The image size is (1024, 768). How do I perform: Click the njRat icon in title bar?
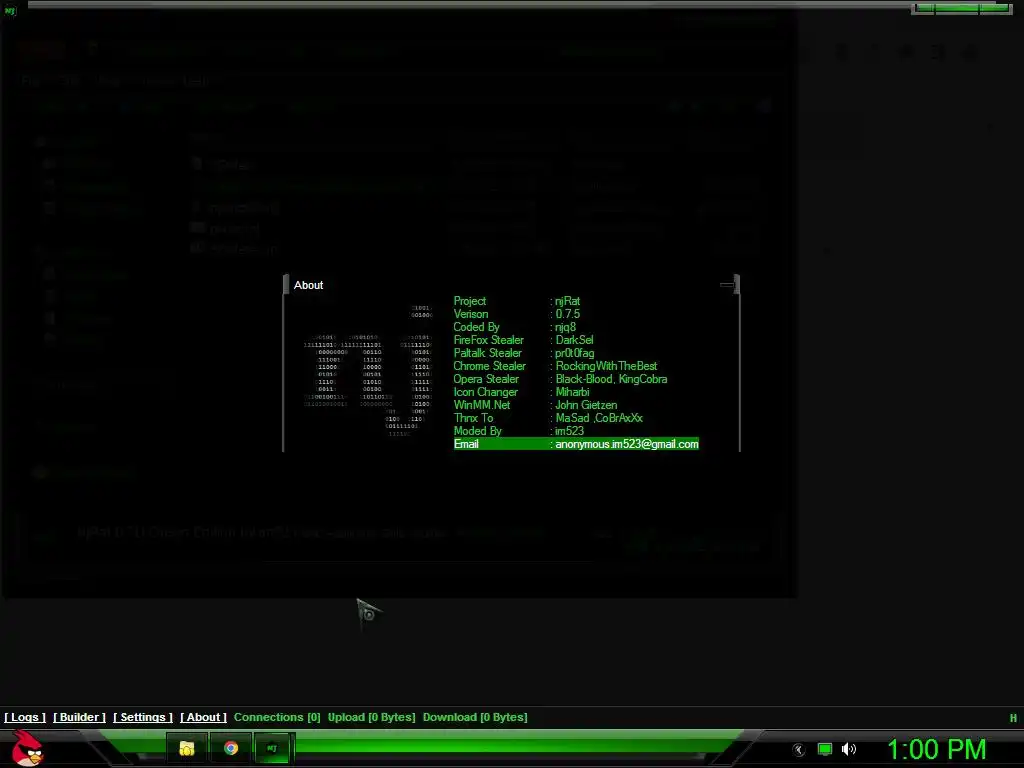tap(10, 10)
